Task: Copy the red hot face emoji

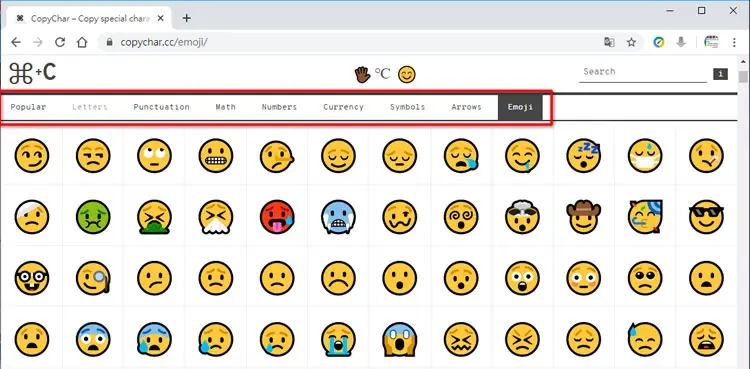Action: click(x=277, y=217)
